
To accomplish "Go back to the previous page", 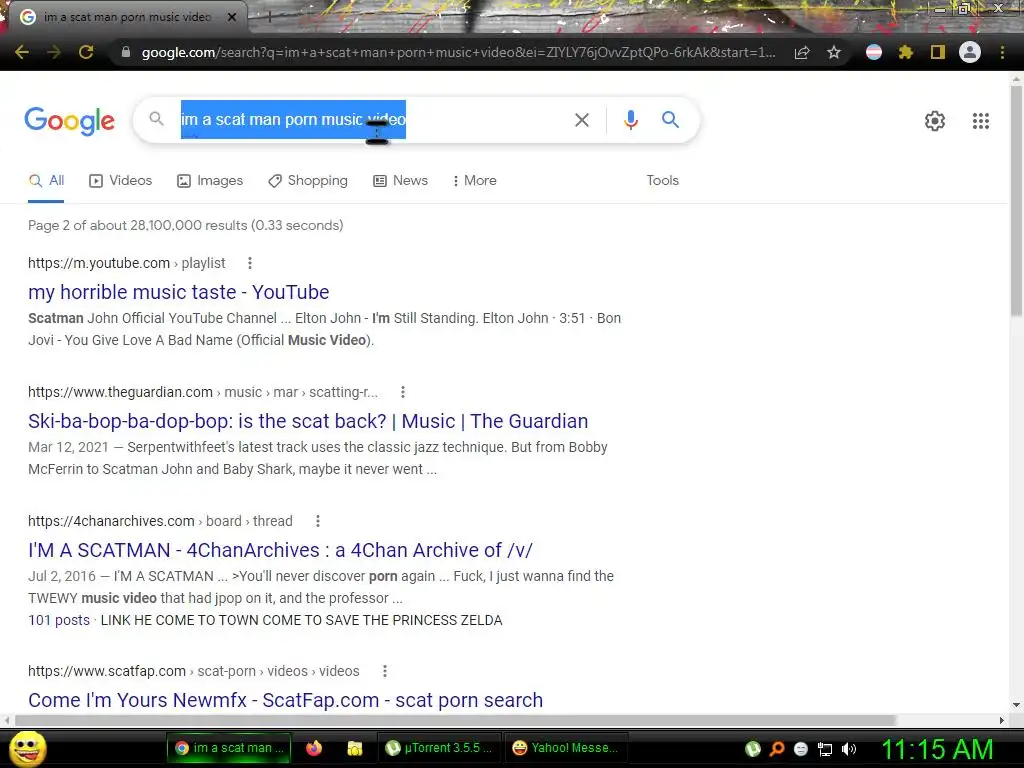I will [x=22, y=52].
